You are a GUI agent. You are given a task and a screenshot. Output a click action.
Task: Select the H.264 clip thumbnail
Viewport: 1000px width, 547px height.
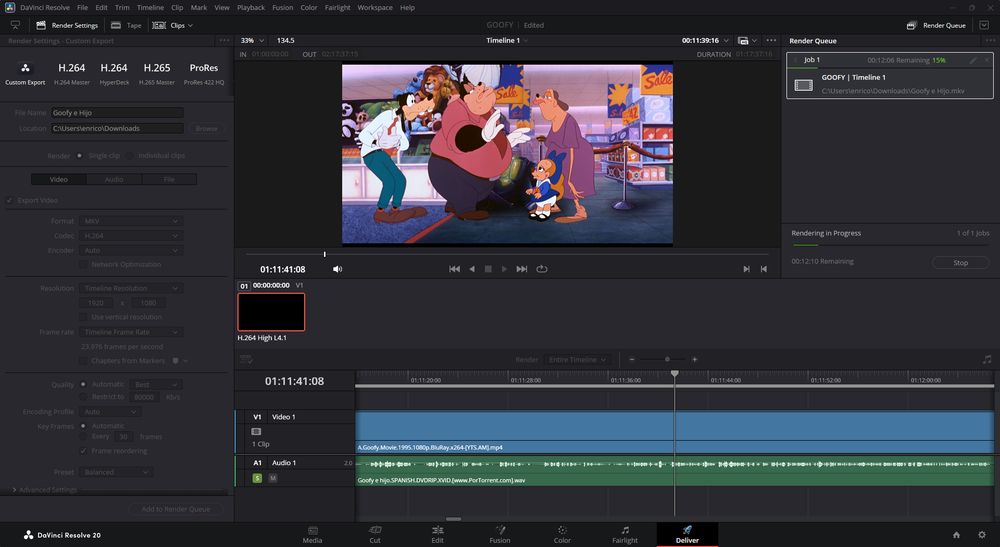271,312
